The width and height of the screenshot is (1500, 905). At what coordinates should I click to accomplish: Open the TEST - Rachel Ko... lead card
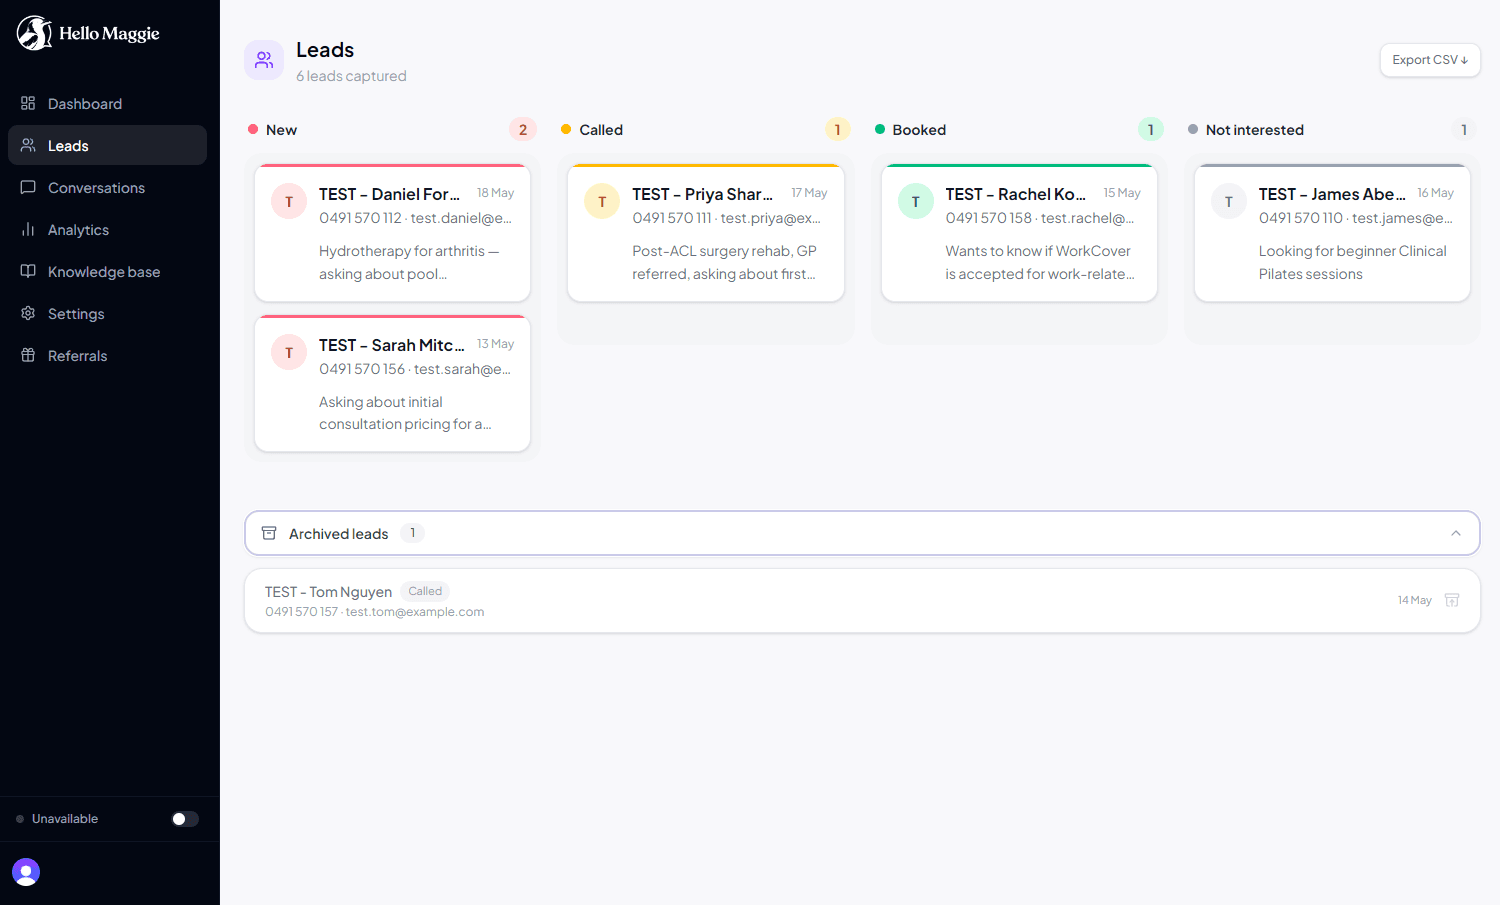[x=1019, y=233]
